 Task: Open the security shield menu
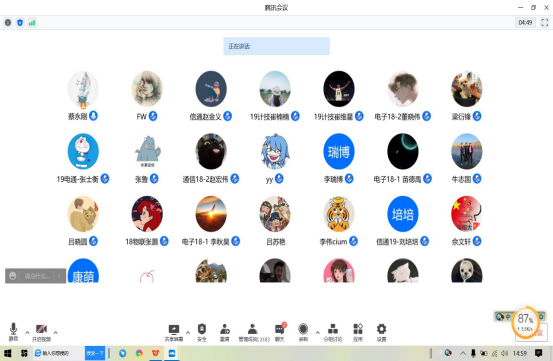[x=202, y=332]
